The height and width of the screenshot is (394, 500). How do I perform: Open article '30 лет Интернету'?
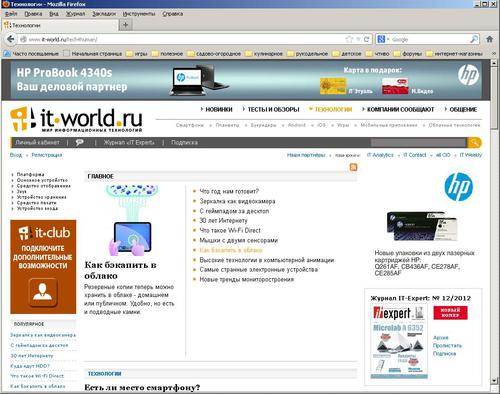click(223, 221)
